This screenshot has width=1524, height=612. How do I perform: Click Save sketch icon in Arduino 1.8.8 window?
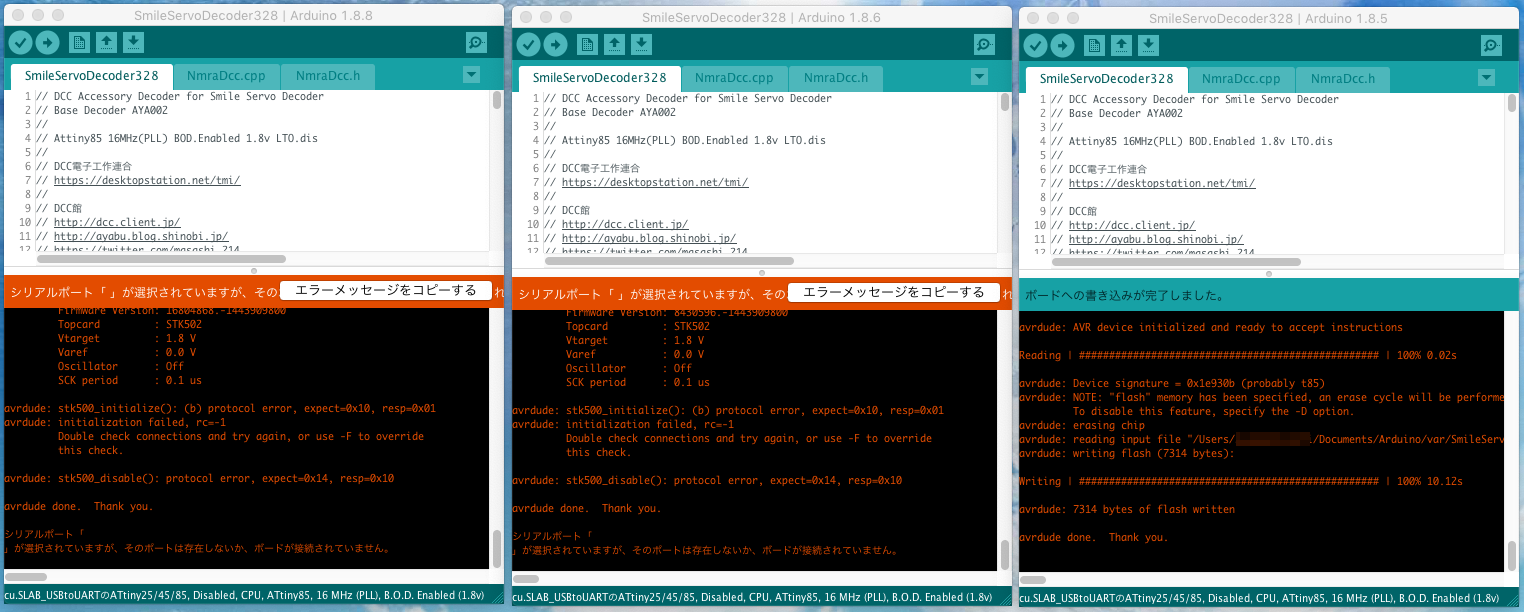pos(133,42)
